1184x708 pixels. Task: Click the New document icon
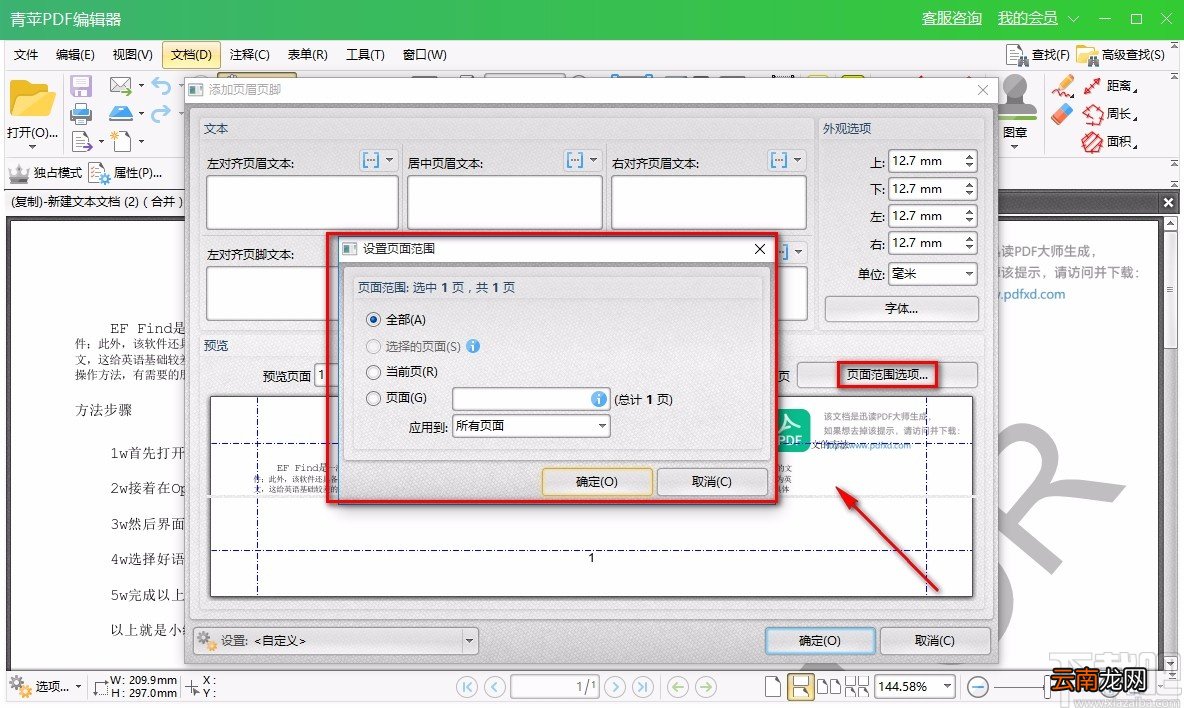click(121, 141)
